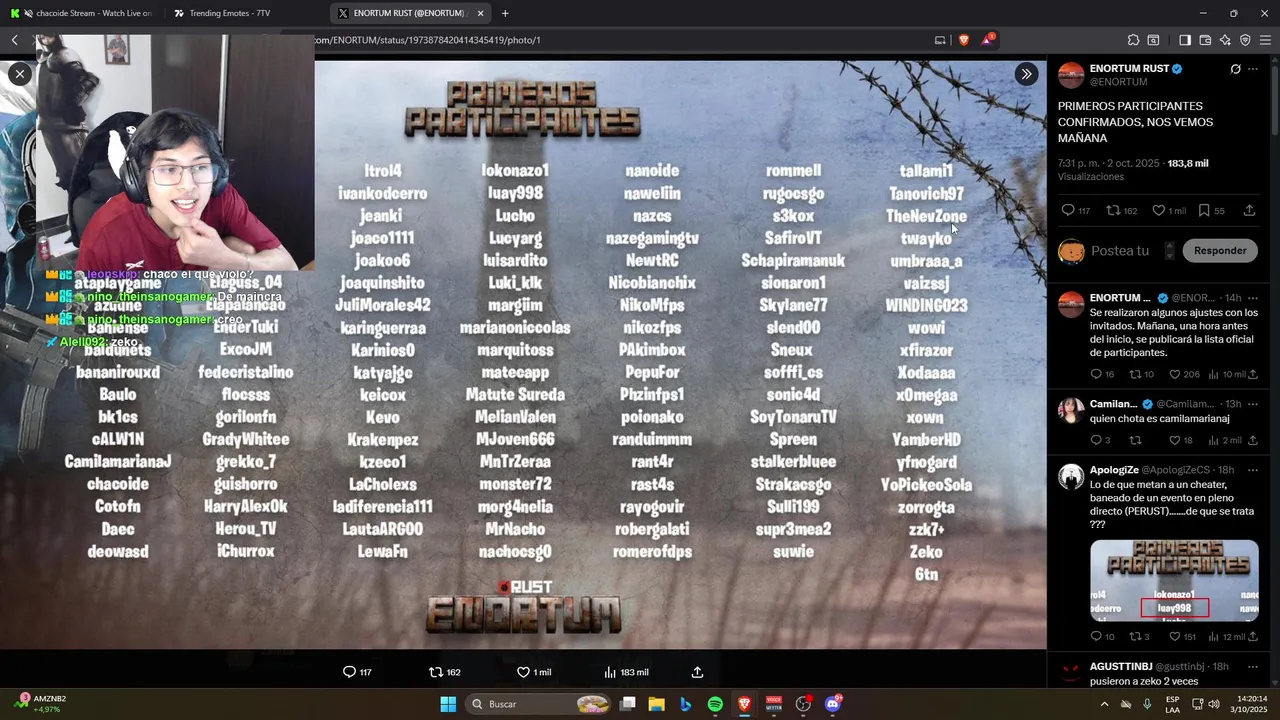Open the Brave Wallet icon
Image resolution: width=1280 pixels, height=720 pixels.
click(1205, 40)
